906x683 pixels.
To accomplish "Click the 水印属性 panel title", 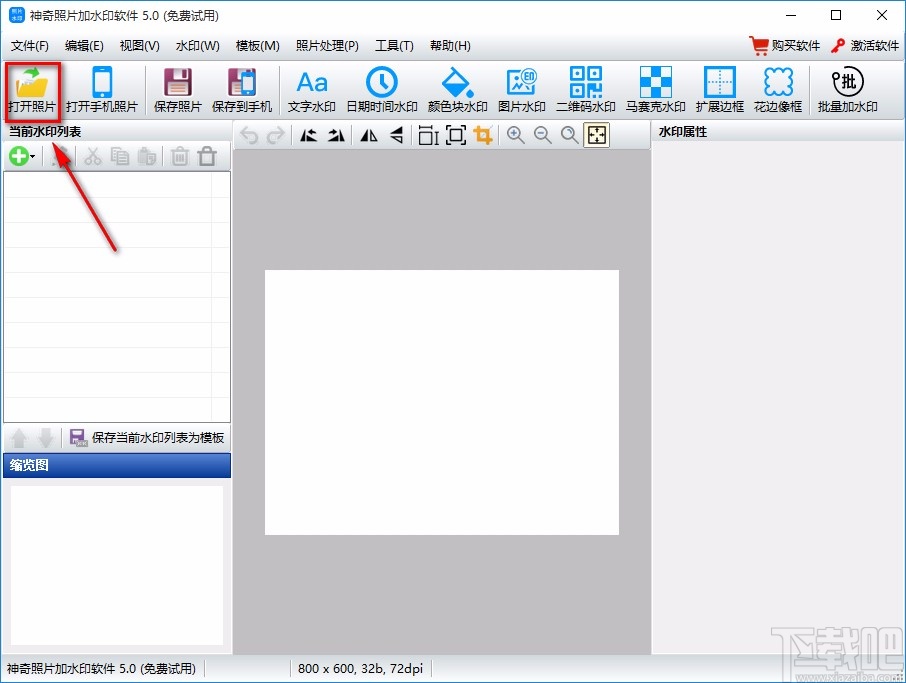I will (x=683, y=132).
